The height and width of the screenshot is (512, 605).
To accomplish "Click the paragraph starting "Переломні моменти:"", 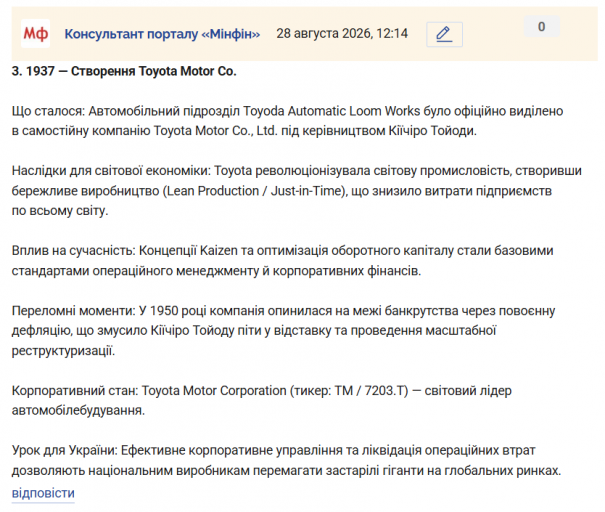I will click(x=283, y=331).
